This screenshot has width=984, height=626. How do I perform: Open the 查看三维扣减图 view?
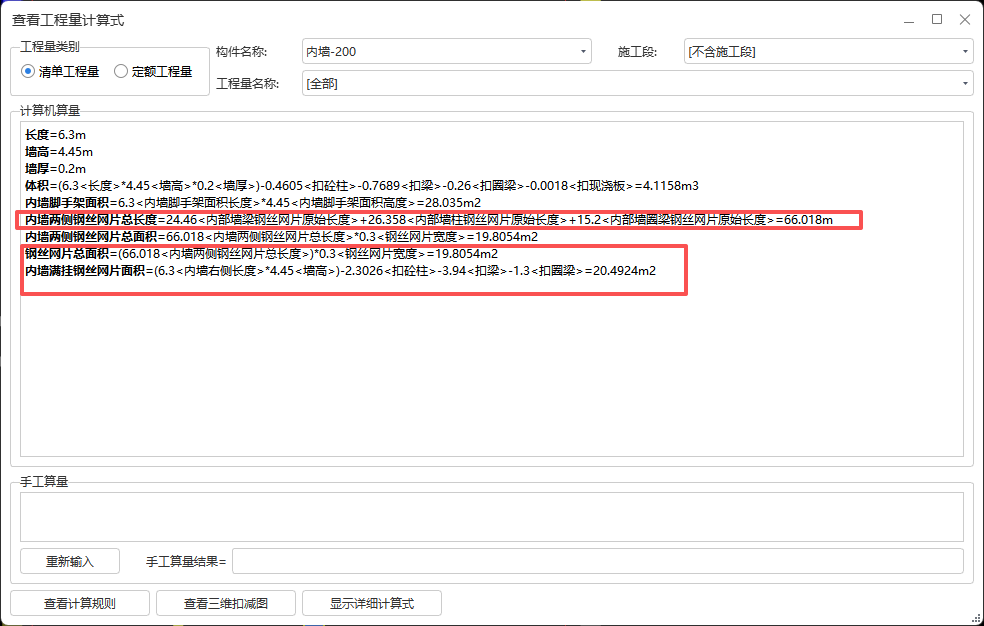pyautogui.click(x=226, y=603)
